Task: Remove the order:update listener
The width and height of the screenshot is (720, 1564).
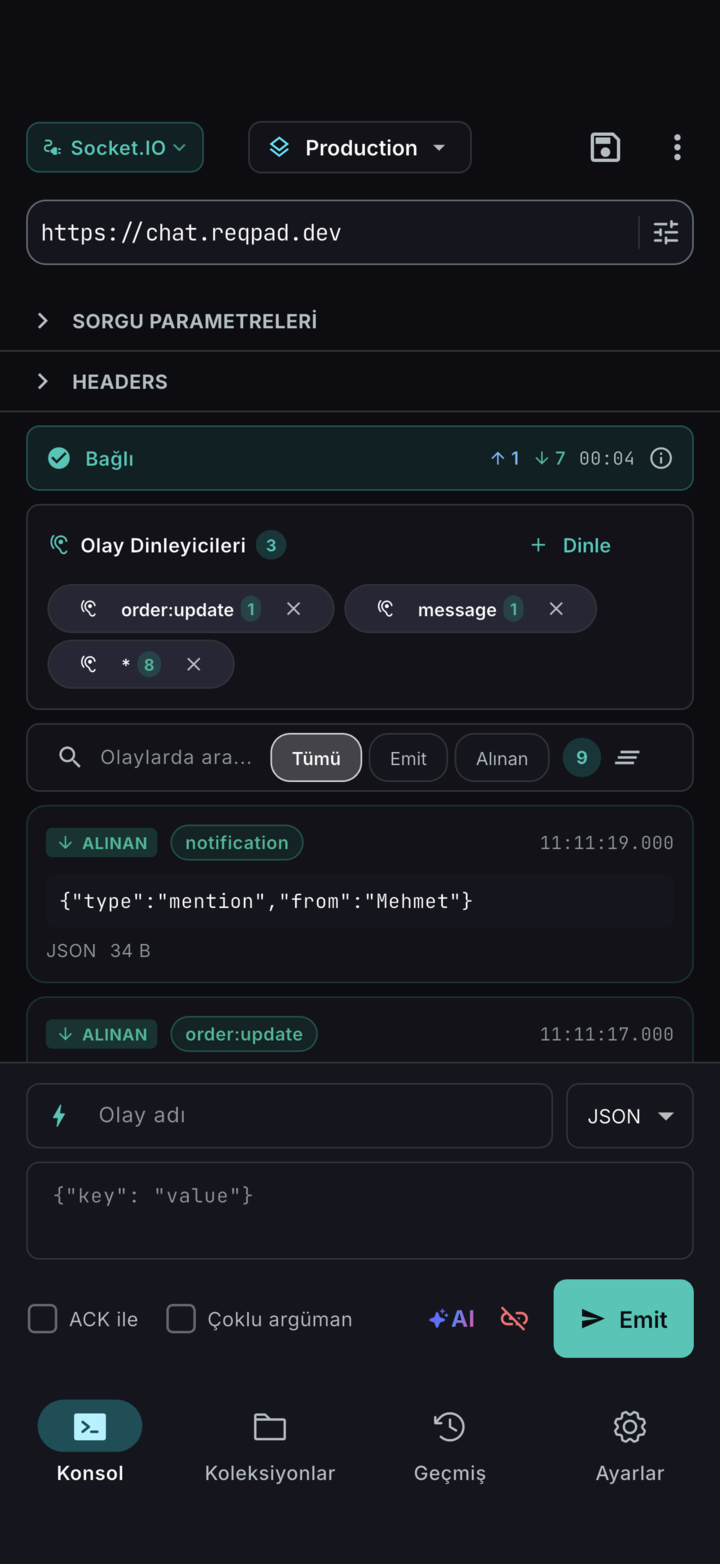Action: click(x=293, y=609)
